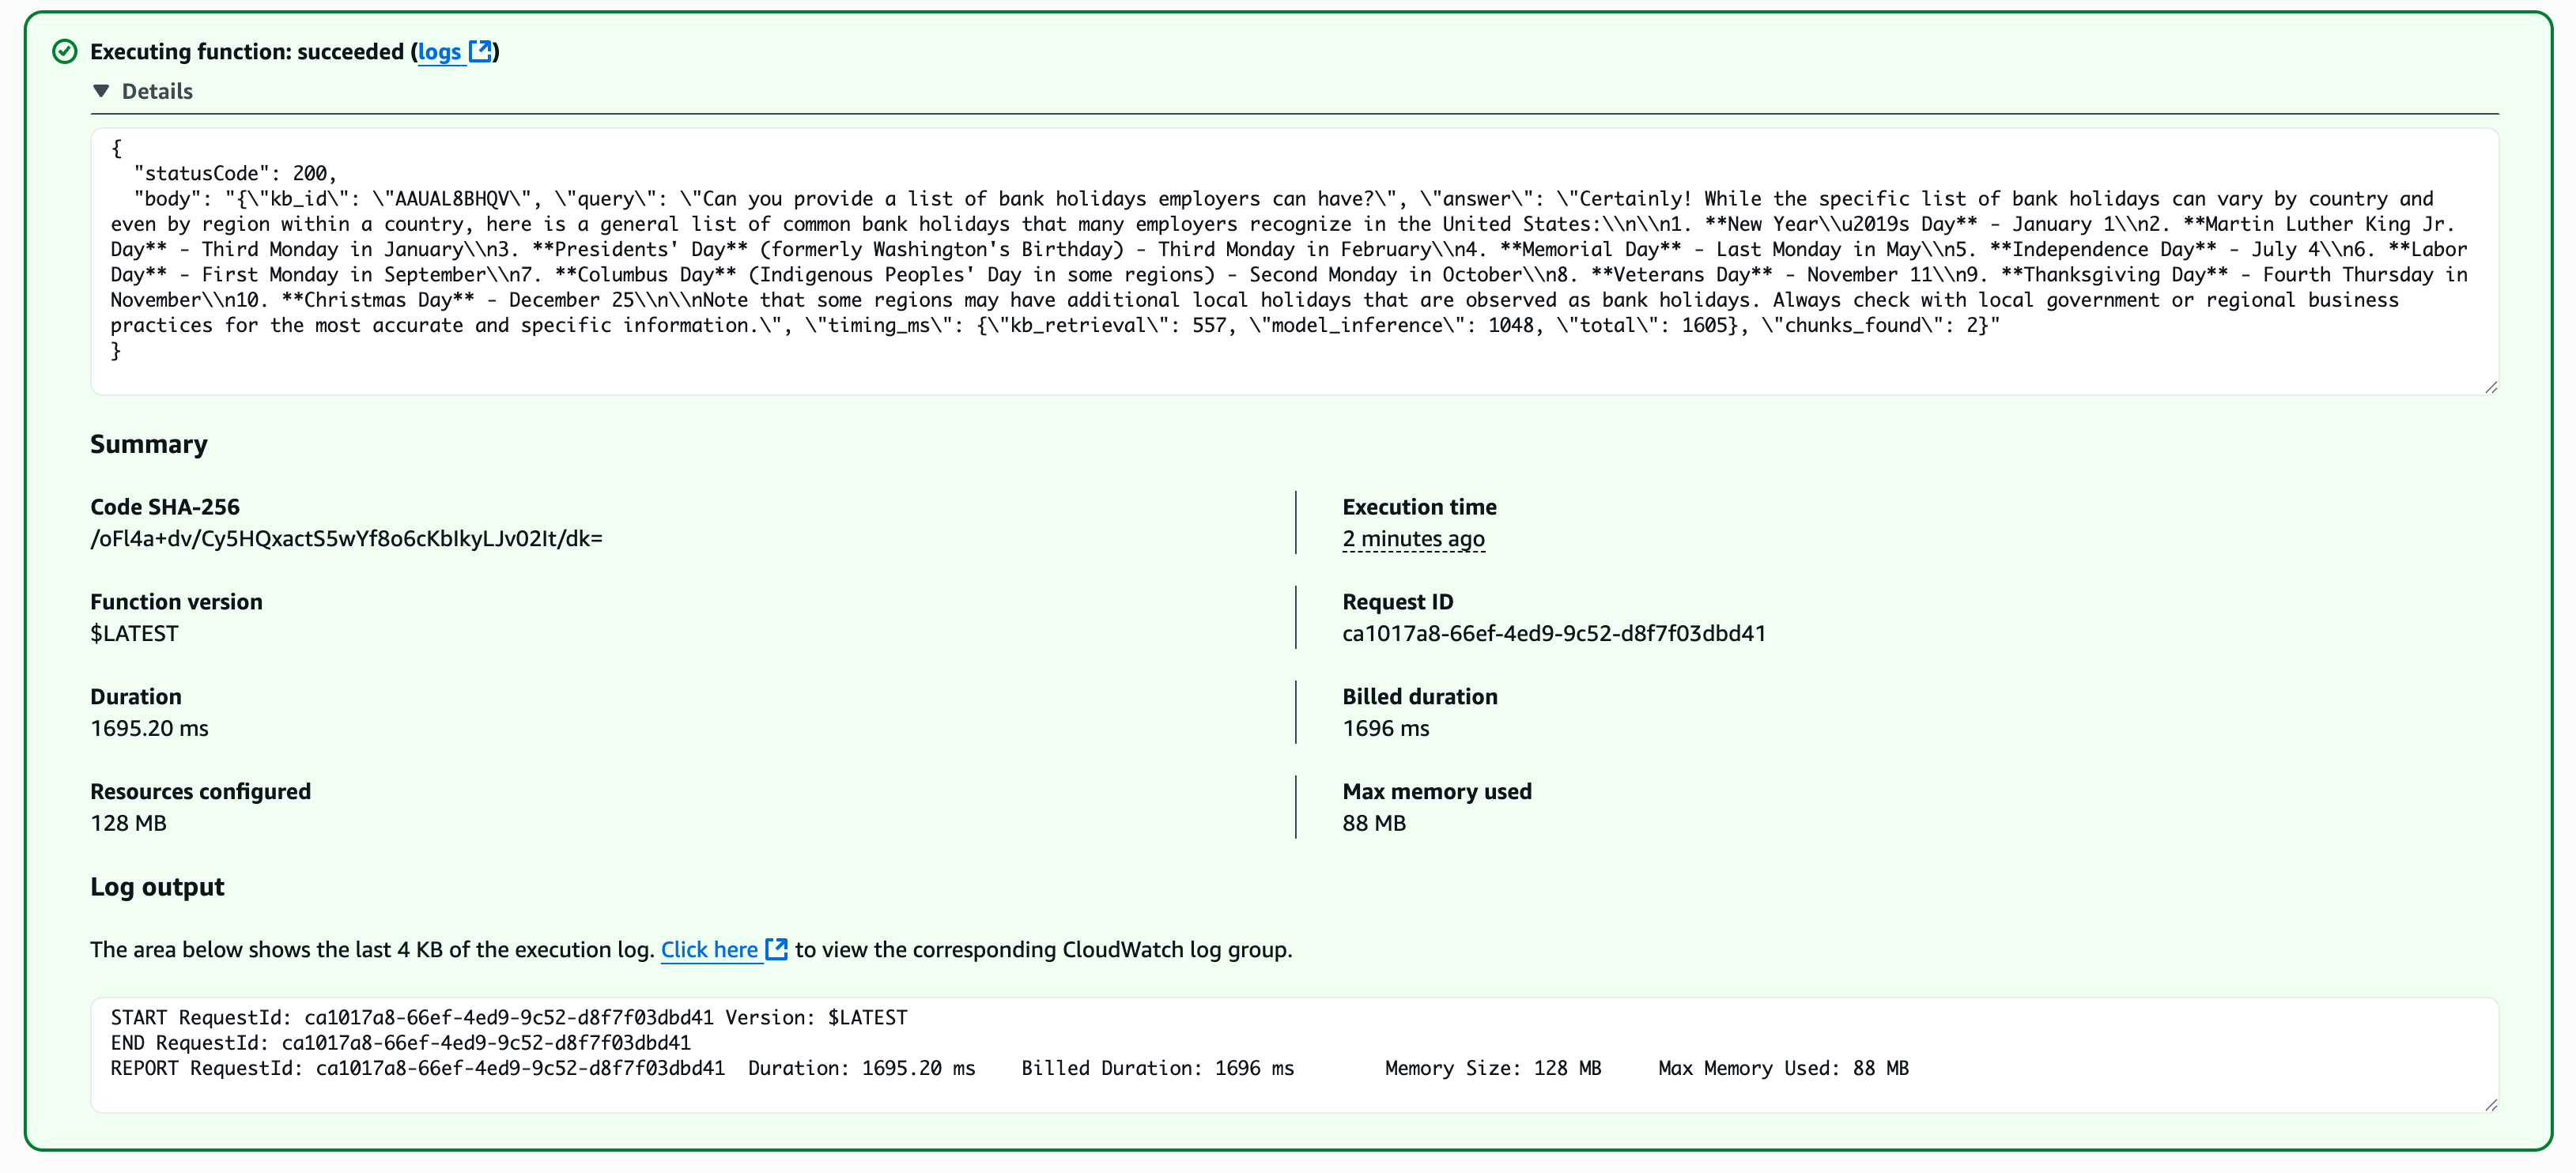Click the Max memory used 88 MB value
This screenshot has width=2576, height=1173.
point(1373,824)
